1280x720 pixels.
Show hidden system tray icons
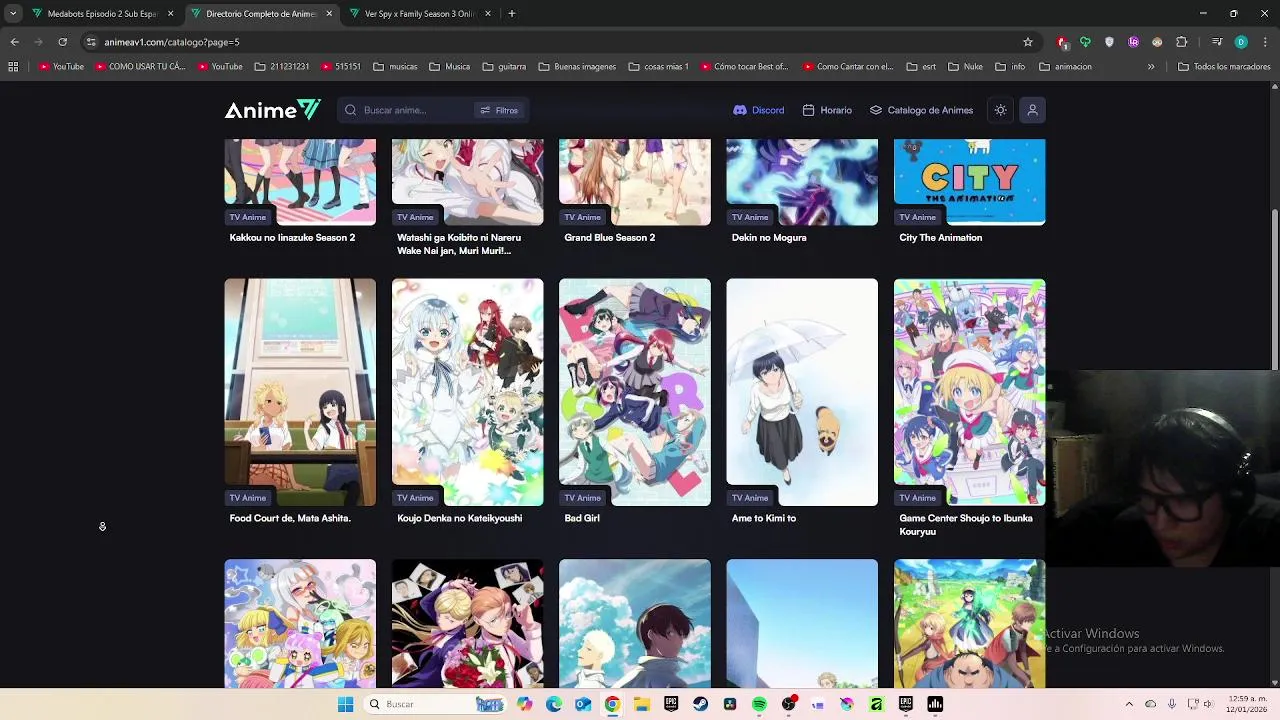tap(1129, 704)
